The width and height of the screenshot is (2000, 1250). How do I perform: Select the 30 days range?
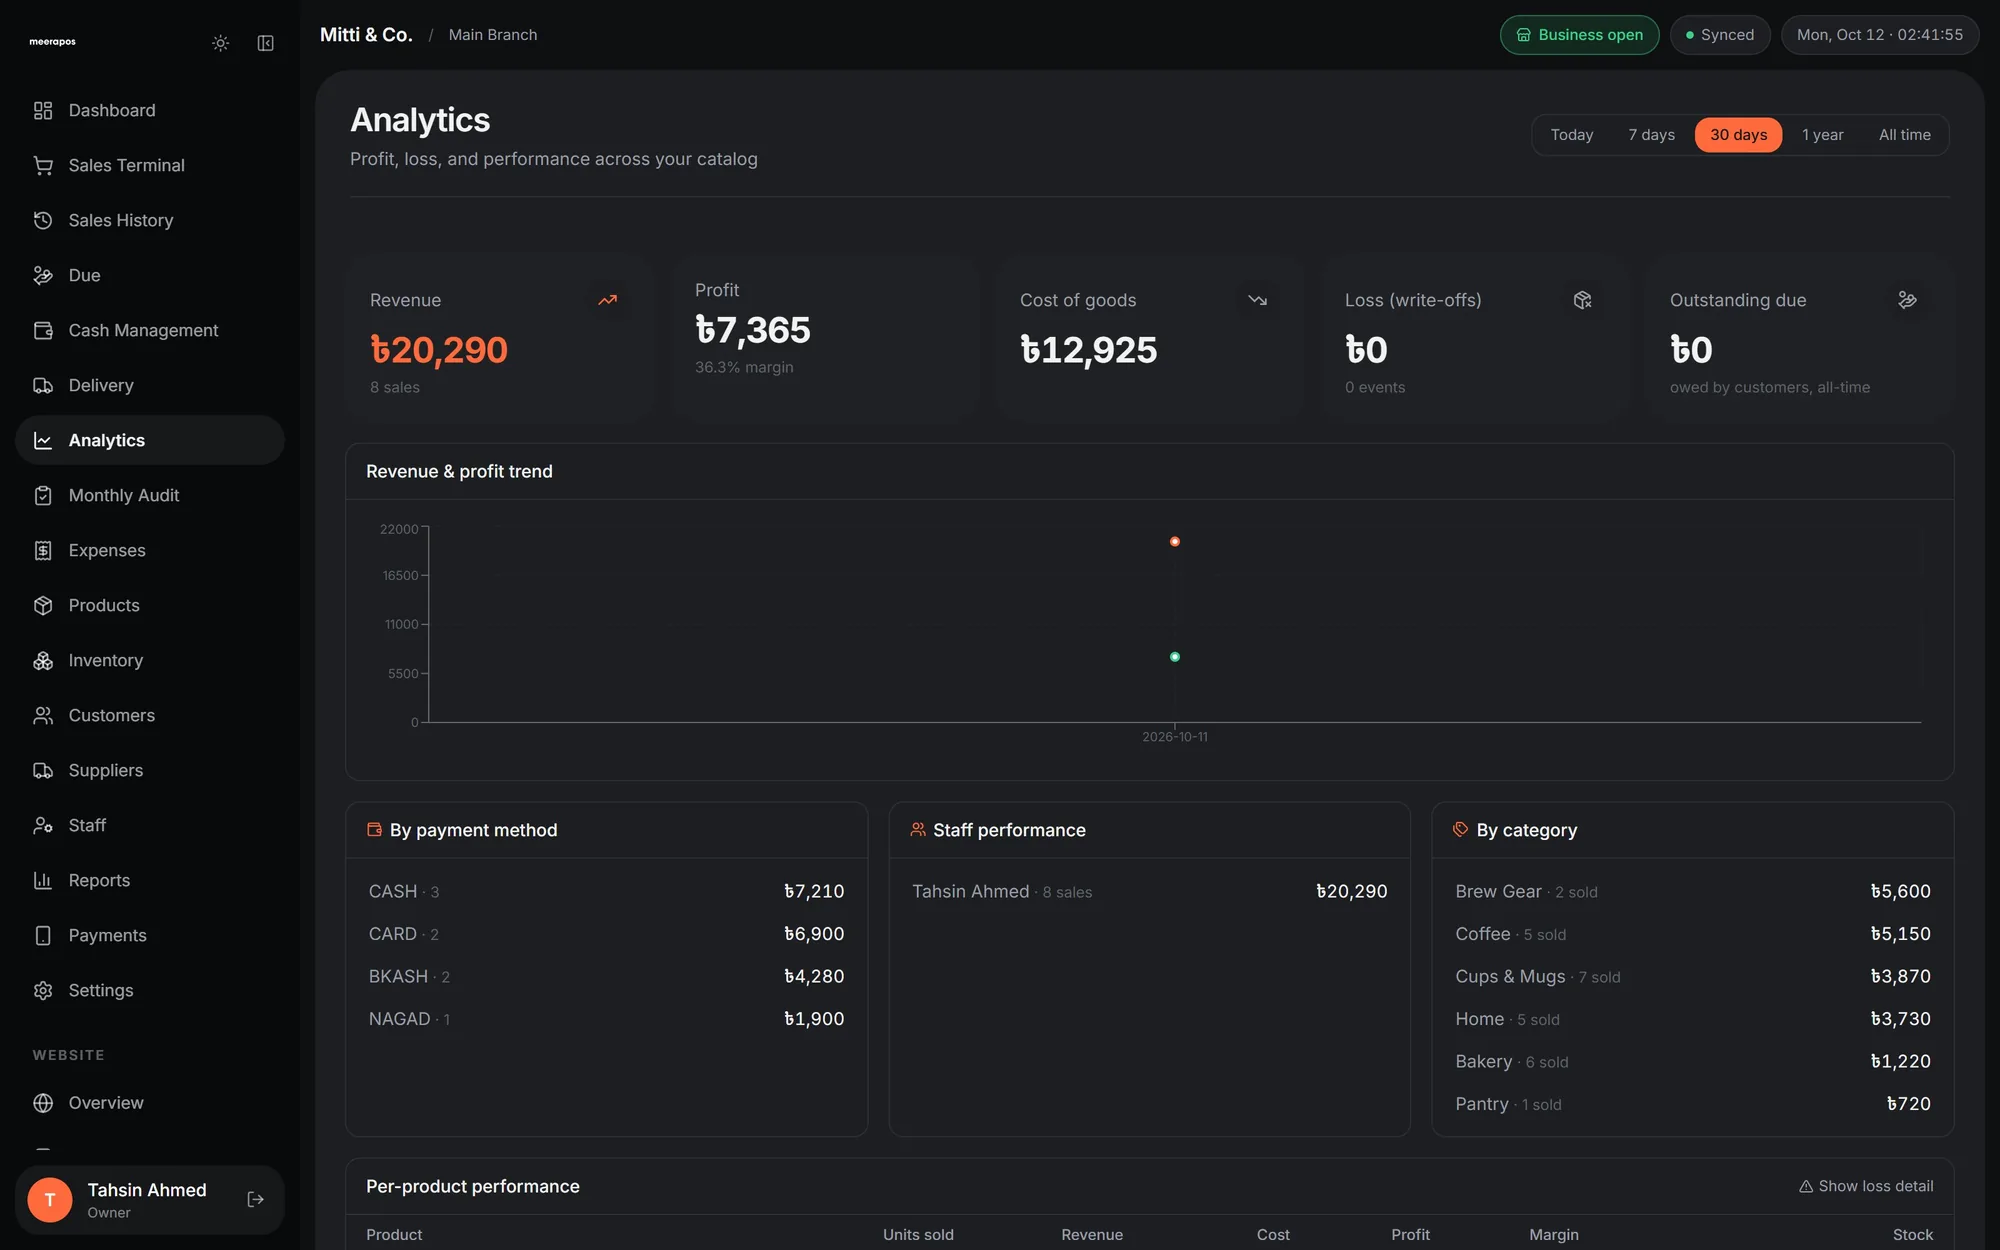[x=1738, y=135]
